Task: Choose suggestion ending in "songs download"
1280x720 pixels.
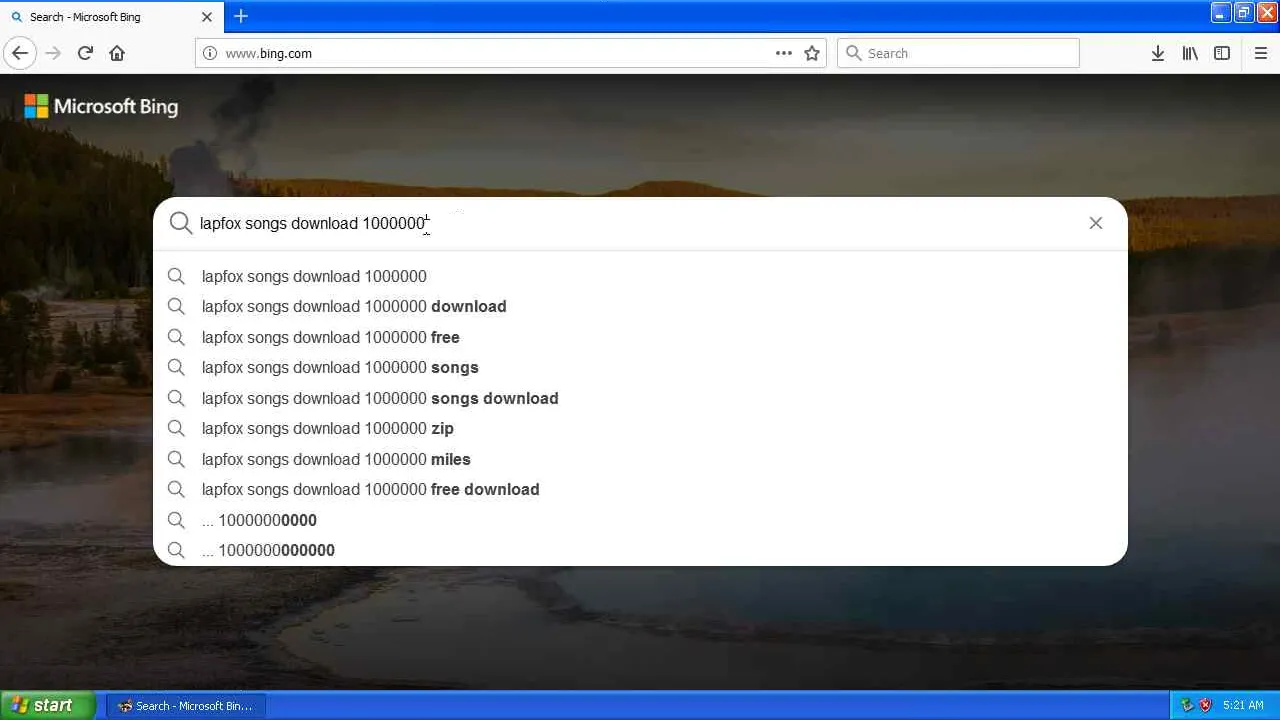Action: pyautogui.click(x=640, y=398)
